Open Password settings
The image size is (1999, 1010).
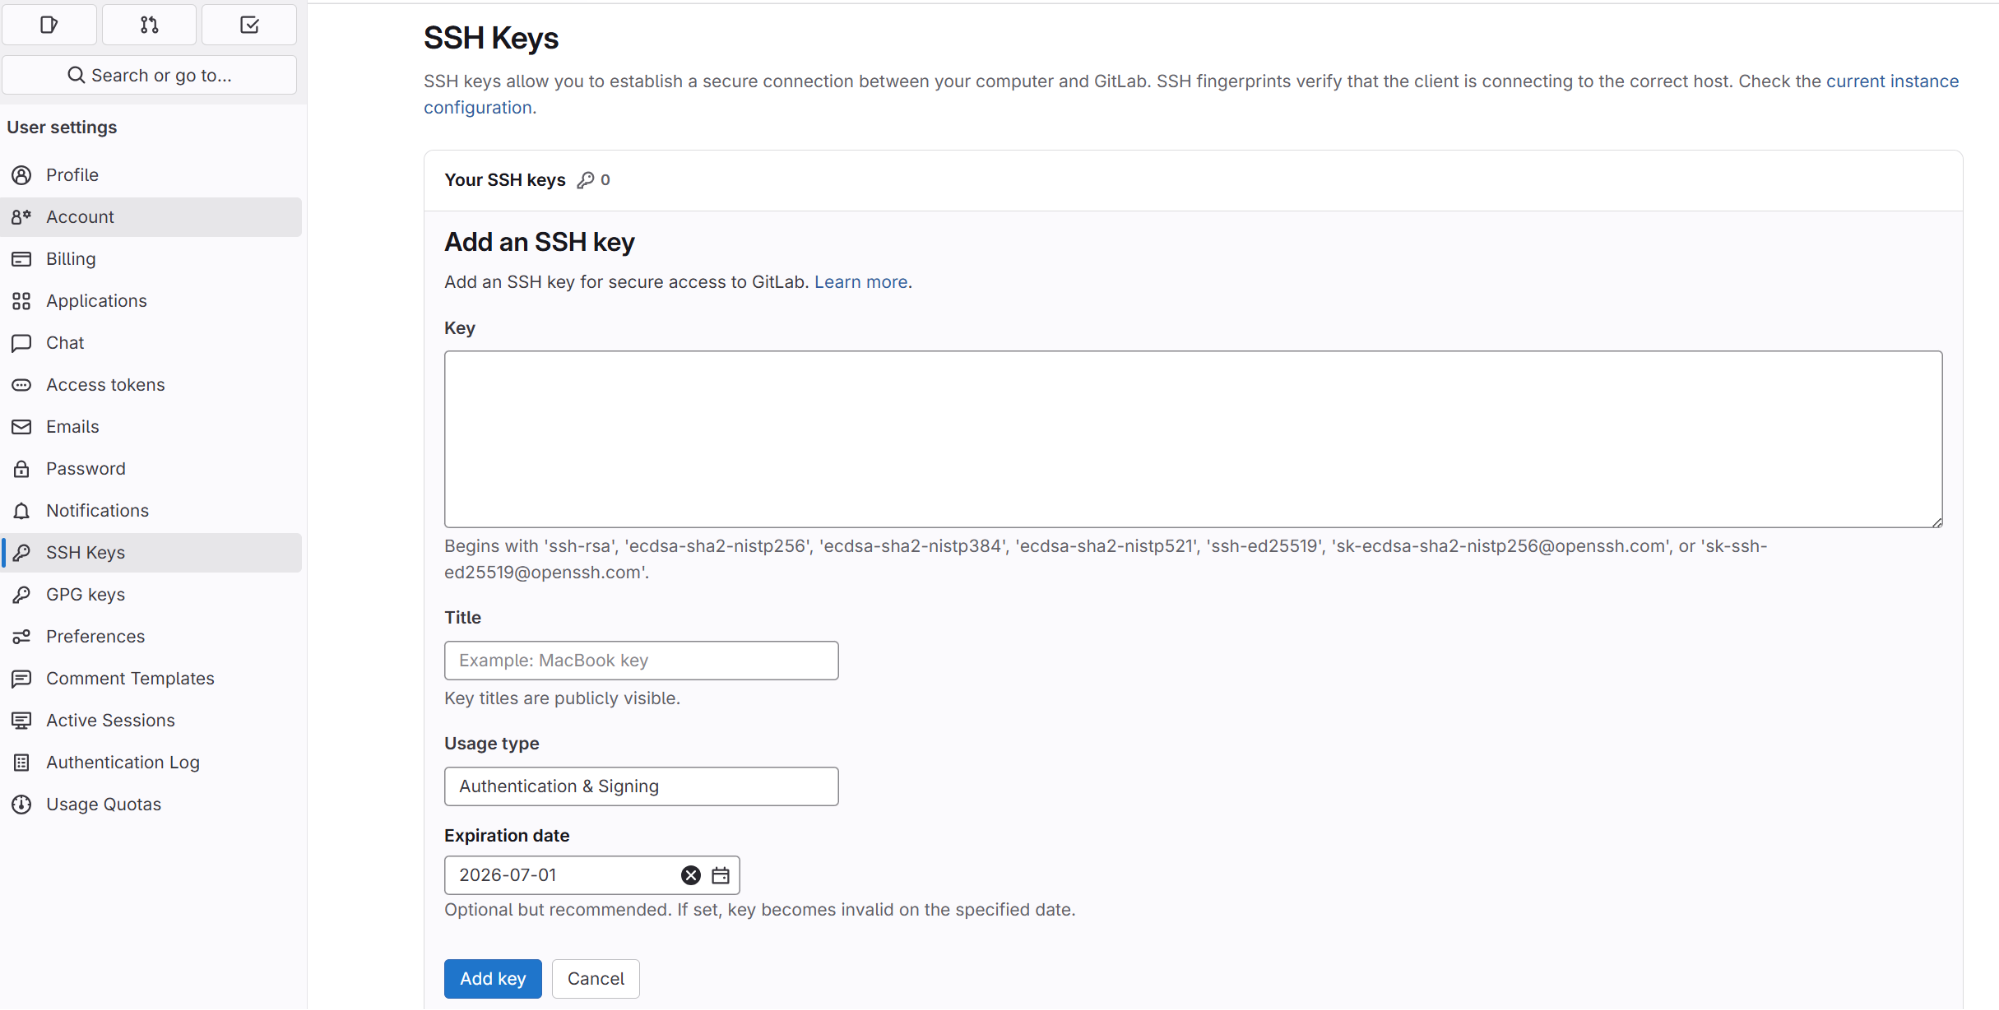click(x=151, y=469)
